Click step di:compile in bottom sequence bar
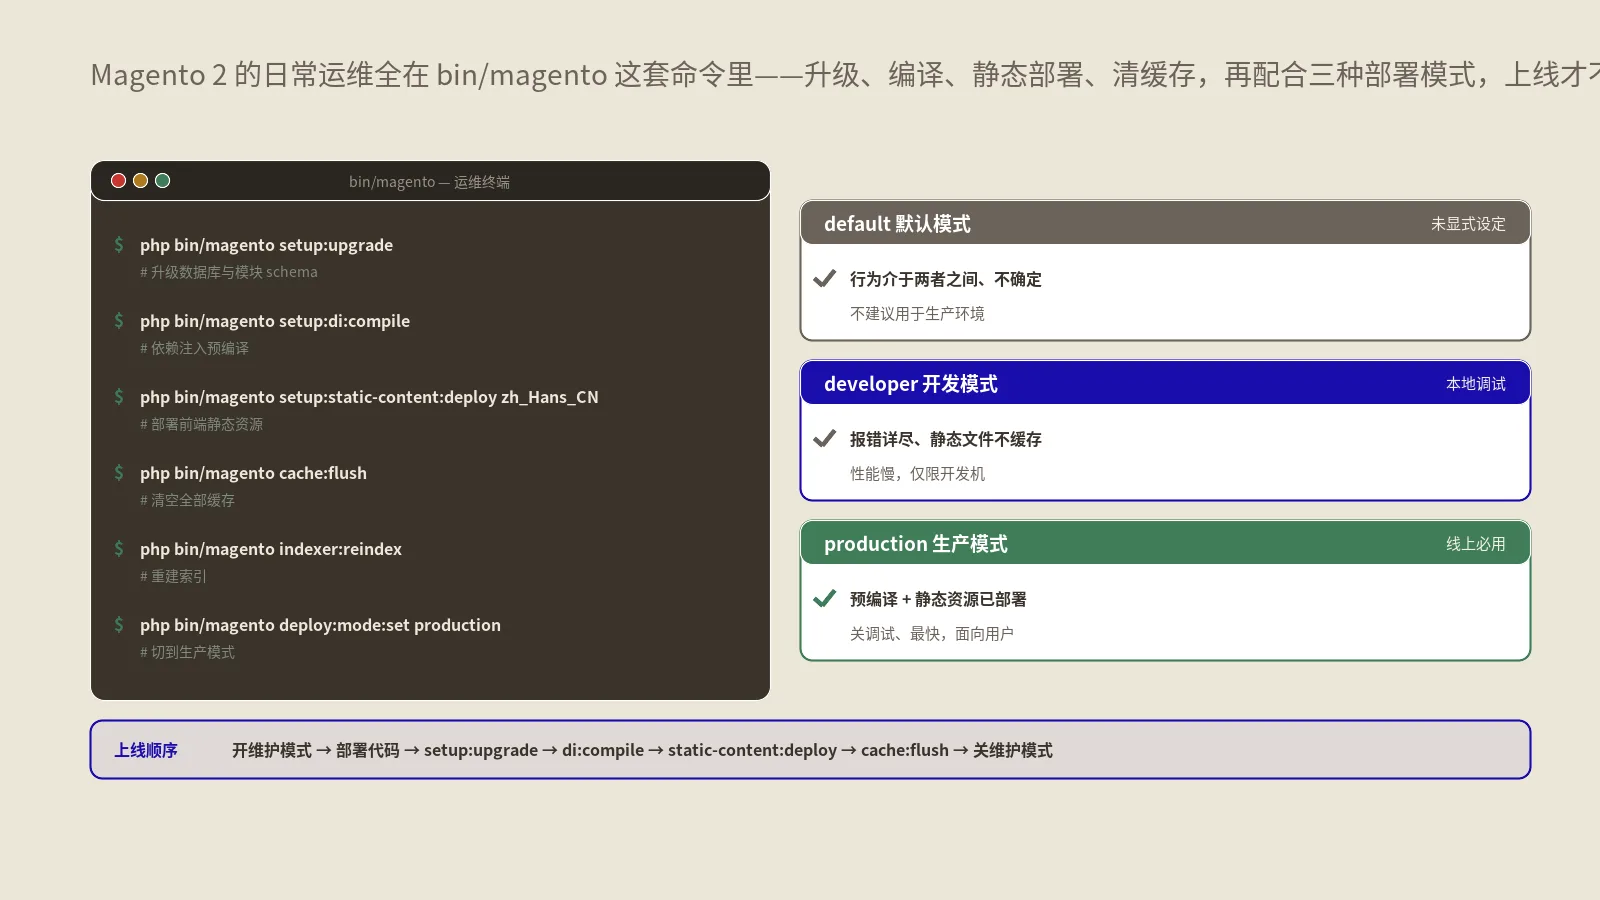Screen dimensions: 1600x900 [x=603, y=750]
